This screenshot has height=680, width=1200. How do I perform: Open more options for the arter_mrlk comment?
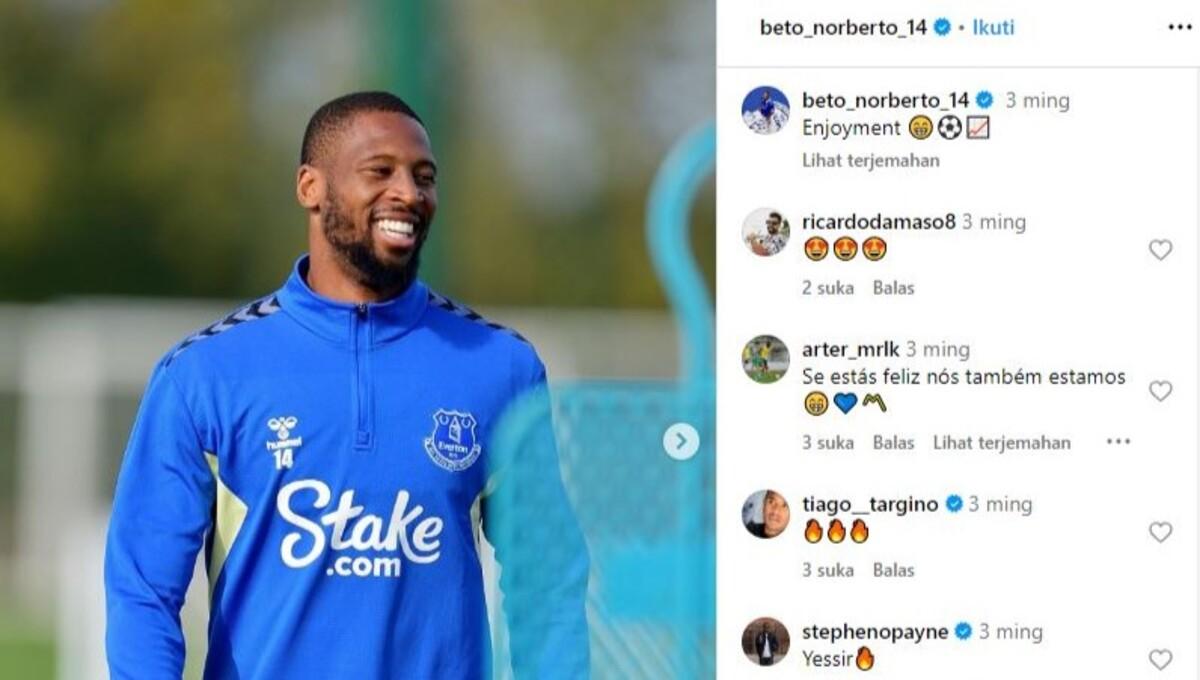[x=1118, y=442]
